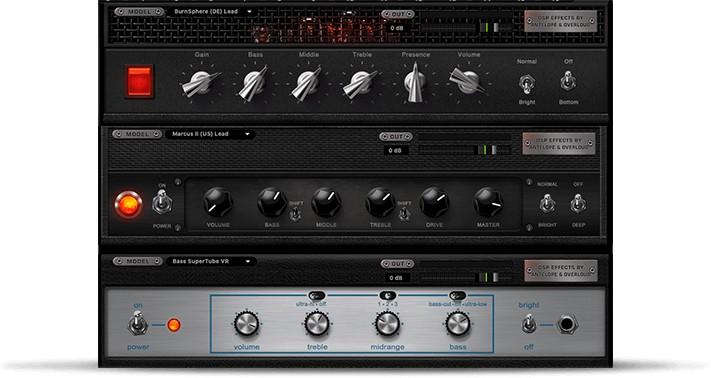Click the output level slider on Bass SuperTube amp

pyautogui.click(x=466, y=277)
